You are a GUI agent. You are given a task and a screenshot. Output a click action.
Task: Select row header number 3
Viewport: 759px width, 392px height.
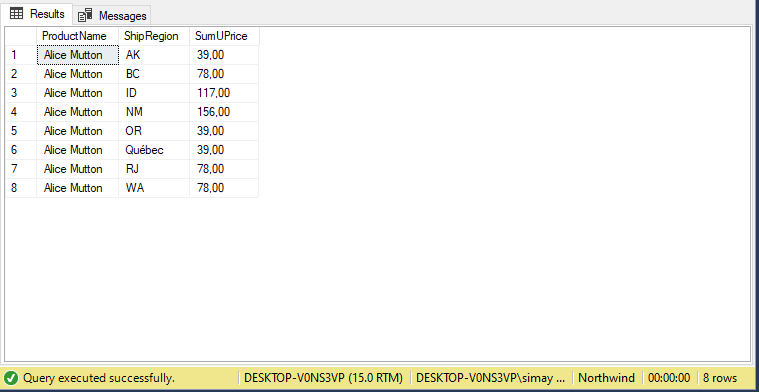(21, 93)
